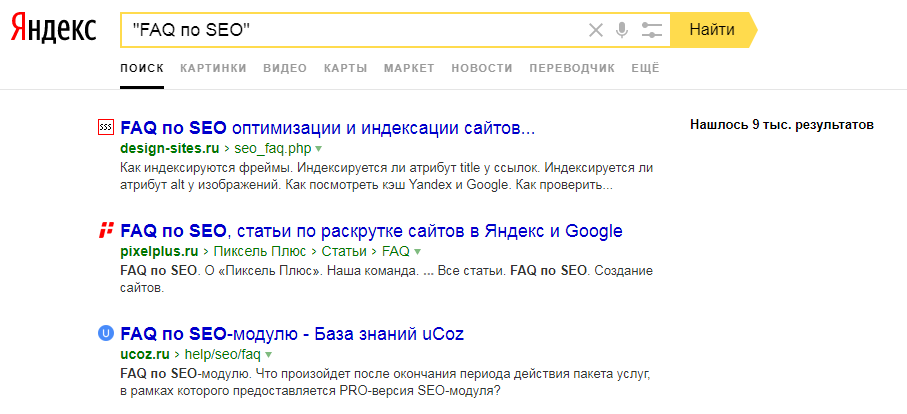The width and height of the screenshot is (907, 414).
Task: Open the Карты tab
Action: pyautogui.click(x=345, y=68)
